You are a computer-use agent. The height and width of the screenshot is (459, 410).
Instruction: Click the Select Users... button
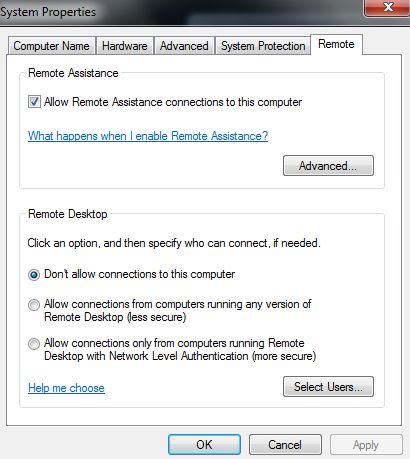[328, 387]
